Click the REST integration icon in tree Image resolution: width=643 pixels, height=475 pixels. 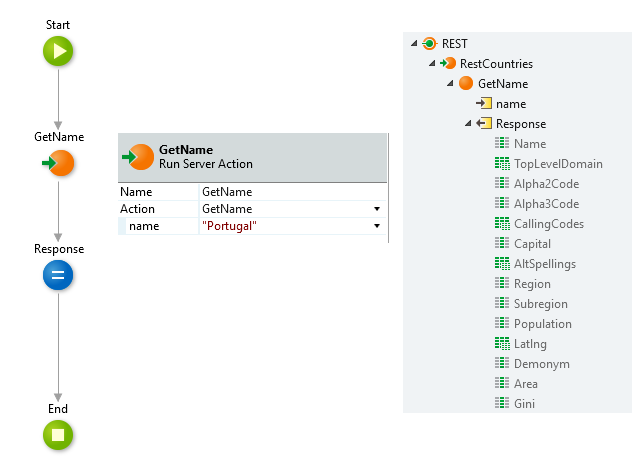pyautogui.click(x=429, y=43)
